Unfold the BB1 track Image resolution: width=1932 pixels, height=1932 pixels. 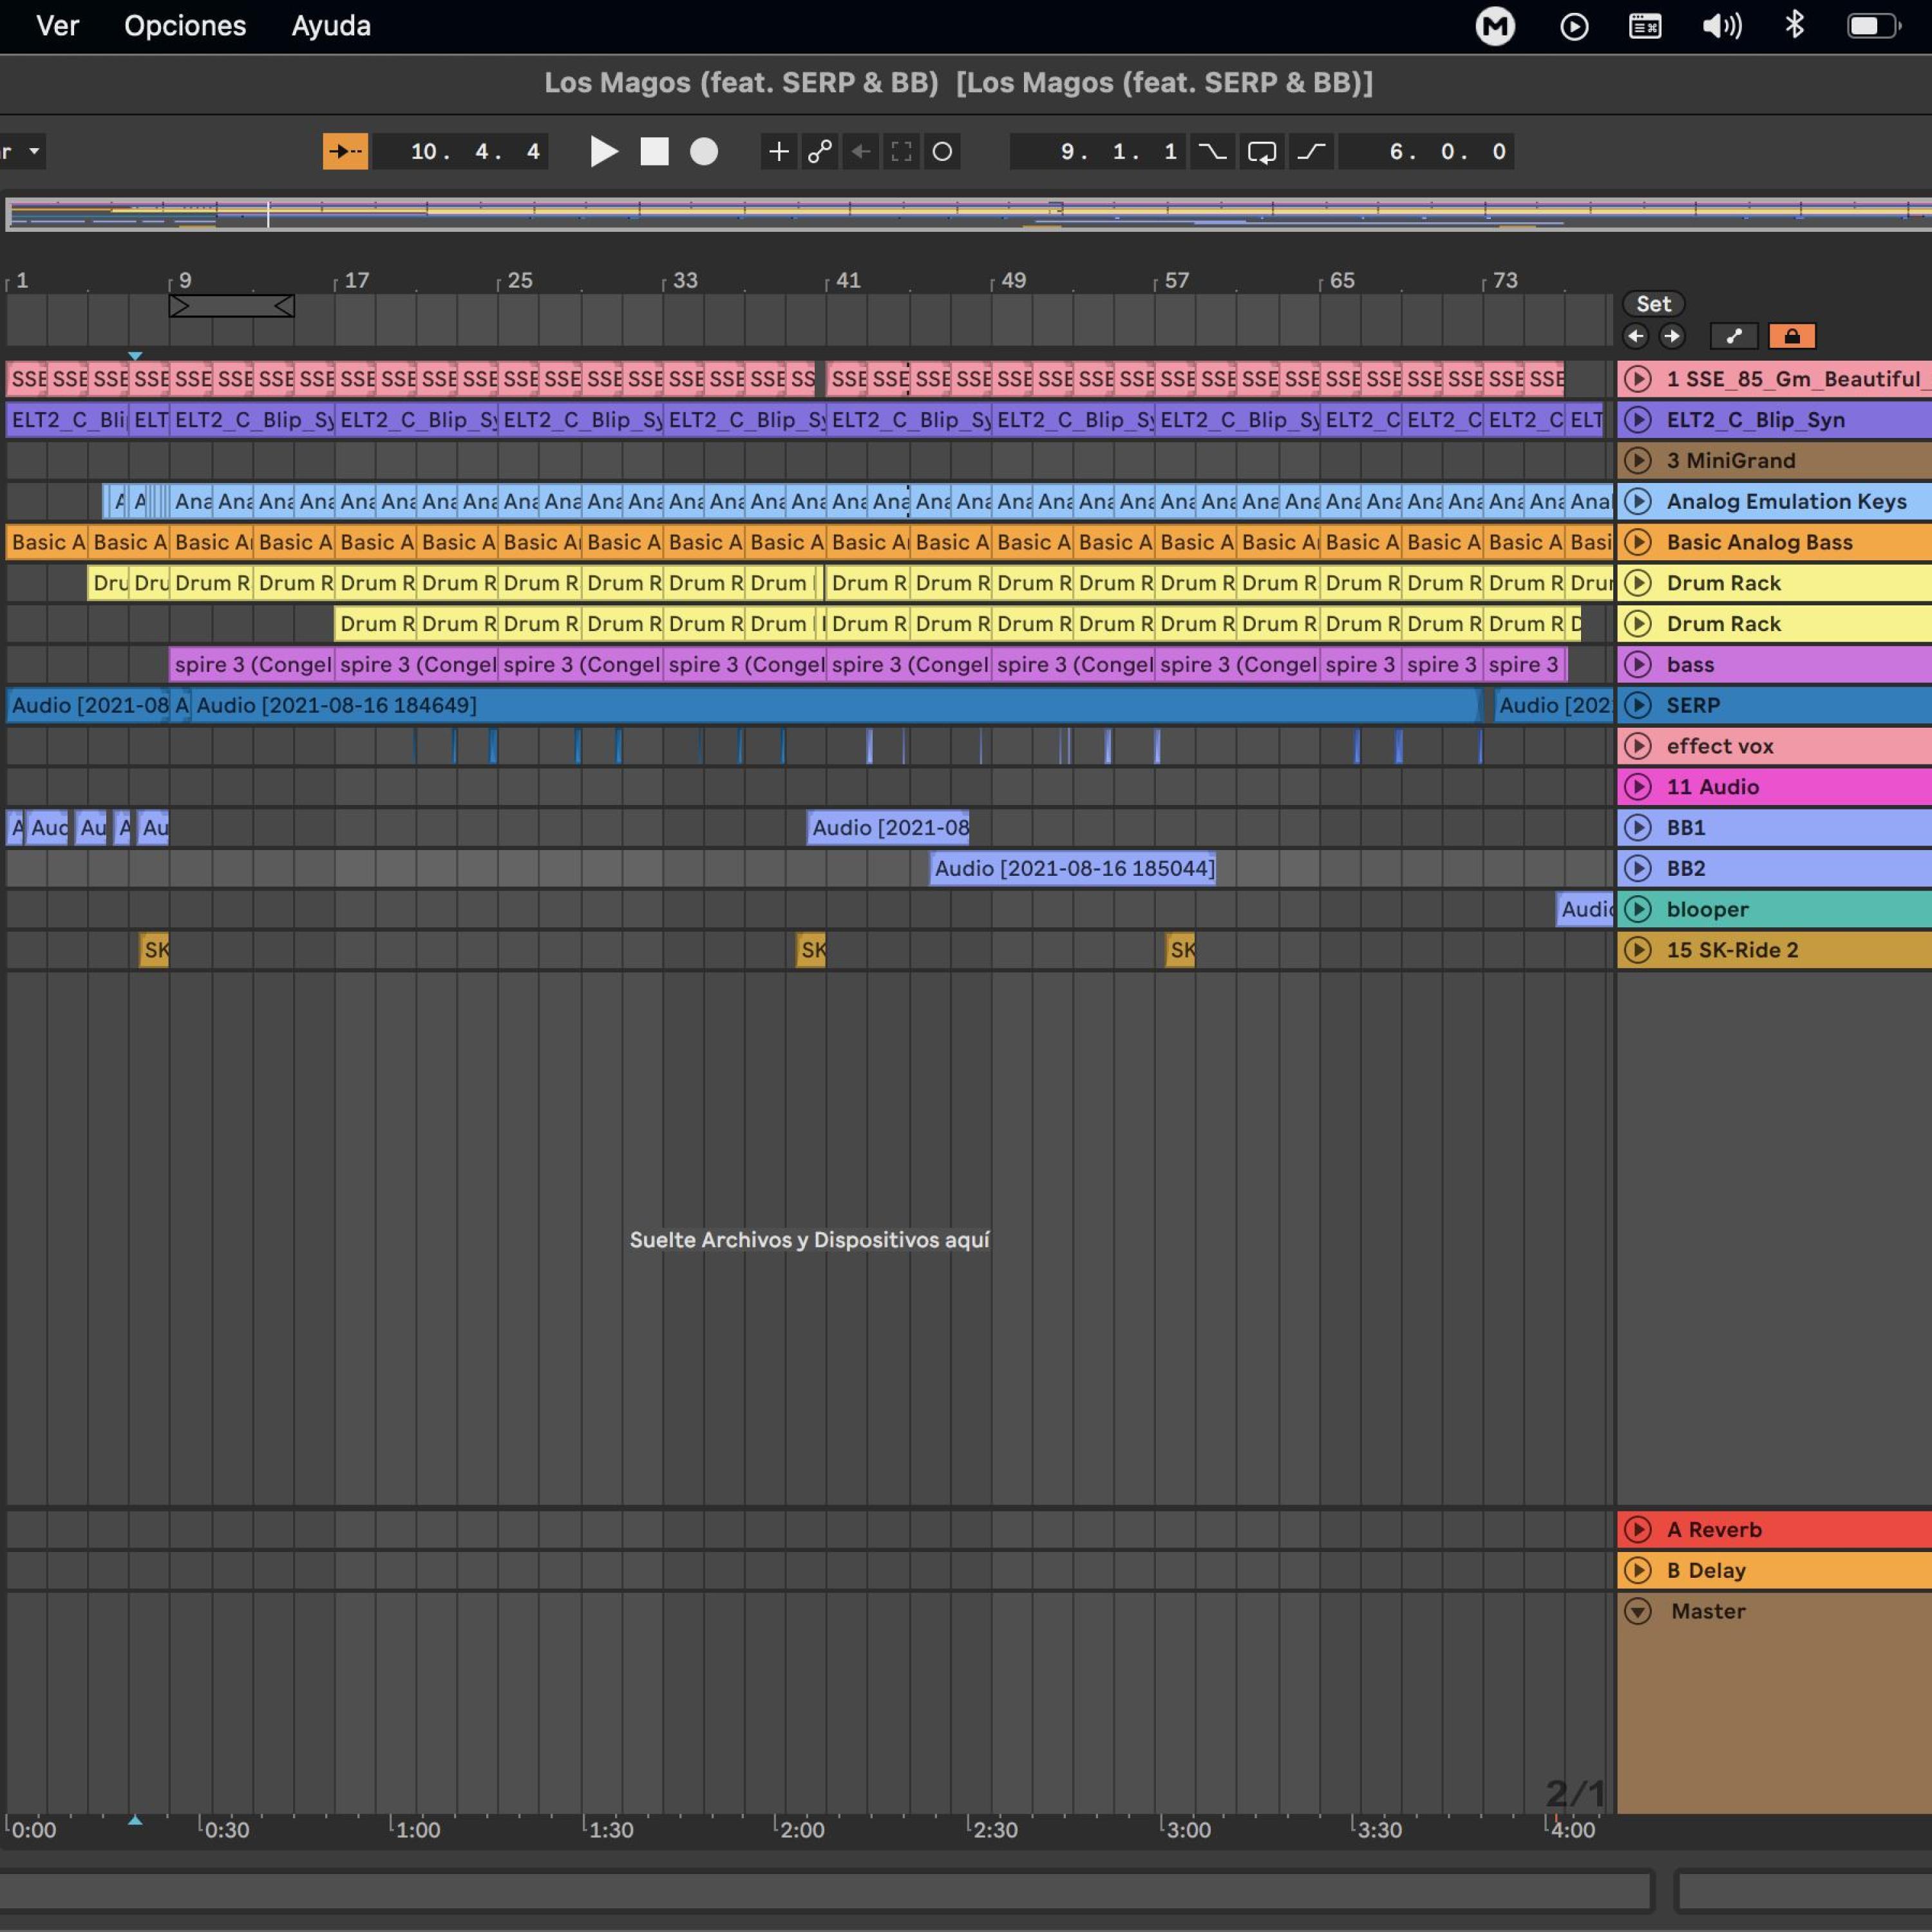1638,827
